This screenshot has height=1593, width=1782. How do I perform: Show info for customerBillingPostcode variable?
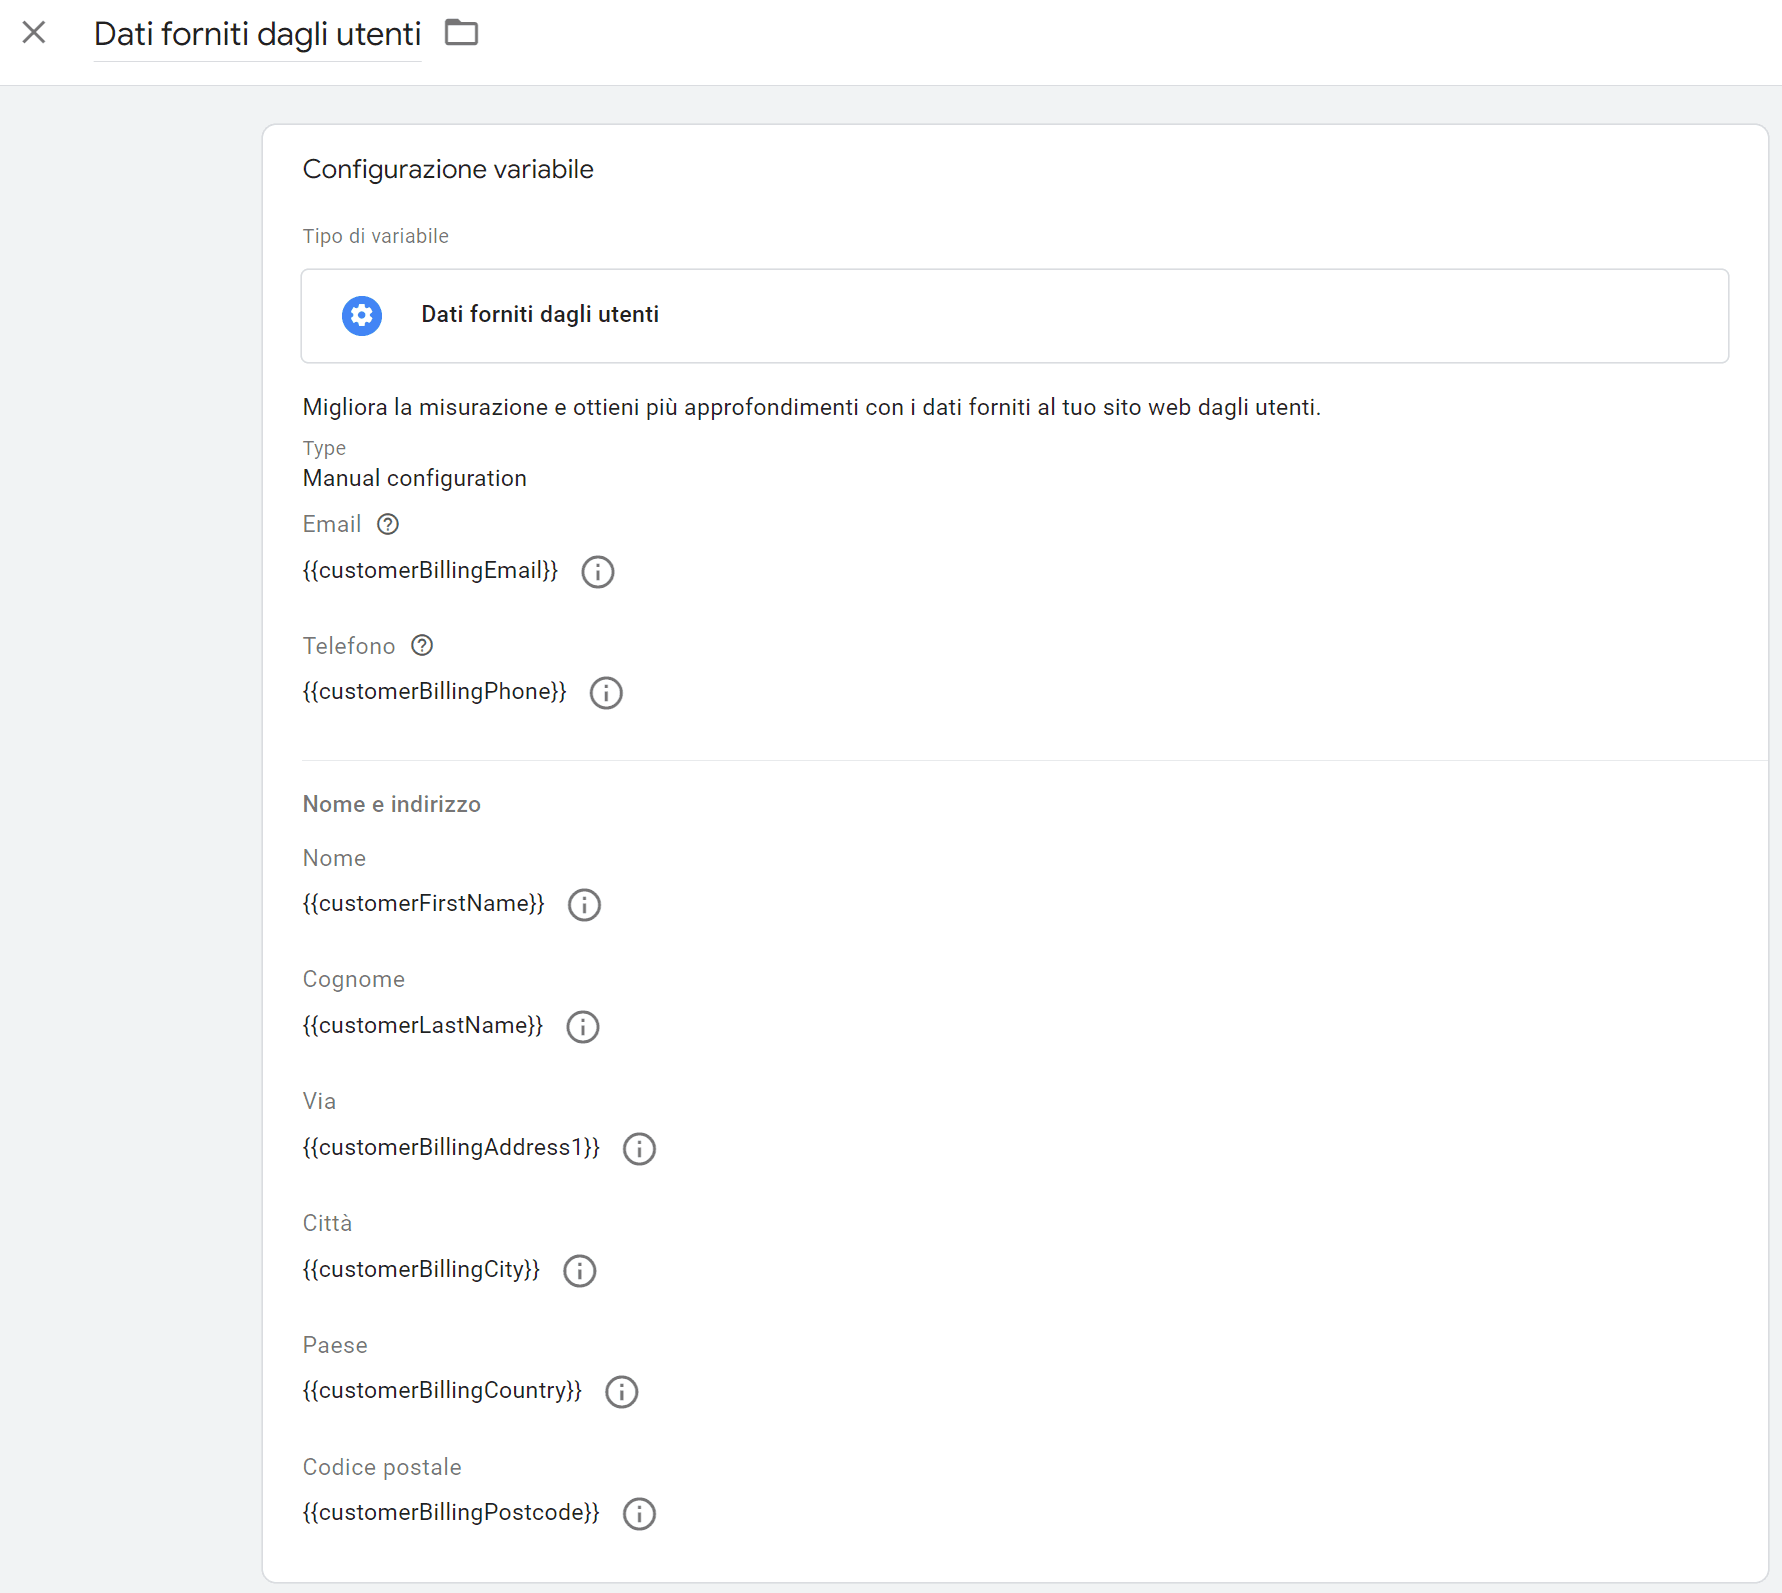coord(639,1514)
